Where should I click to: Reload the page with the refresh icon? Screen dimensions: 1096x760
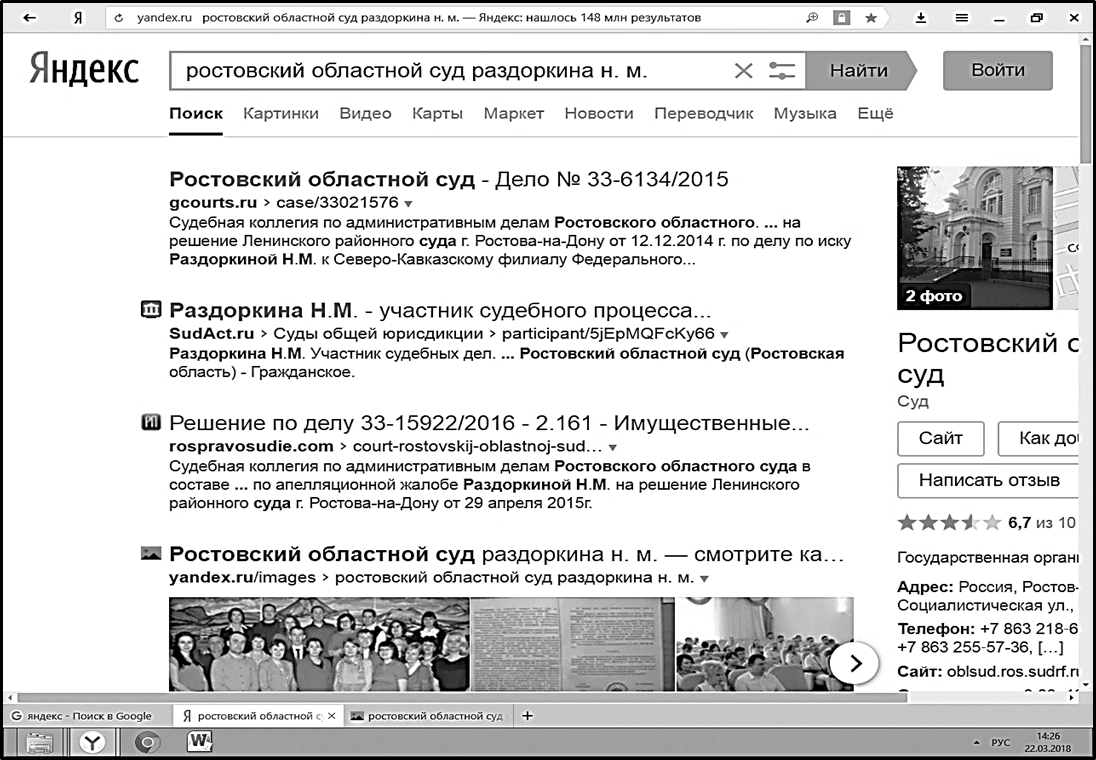point(119,18)
